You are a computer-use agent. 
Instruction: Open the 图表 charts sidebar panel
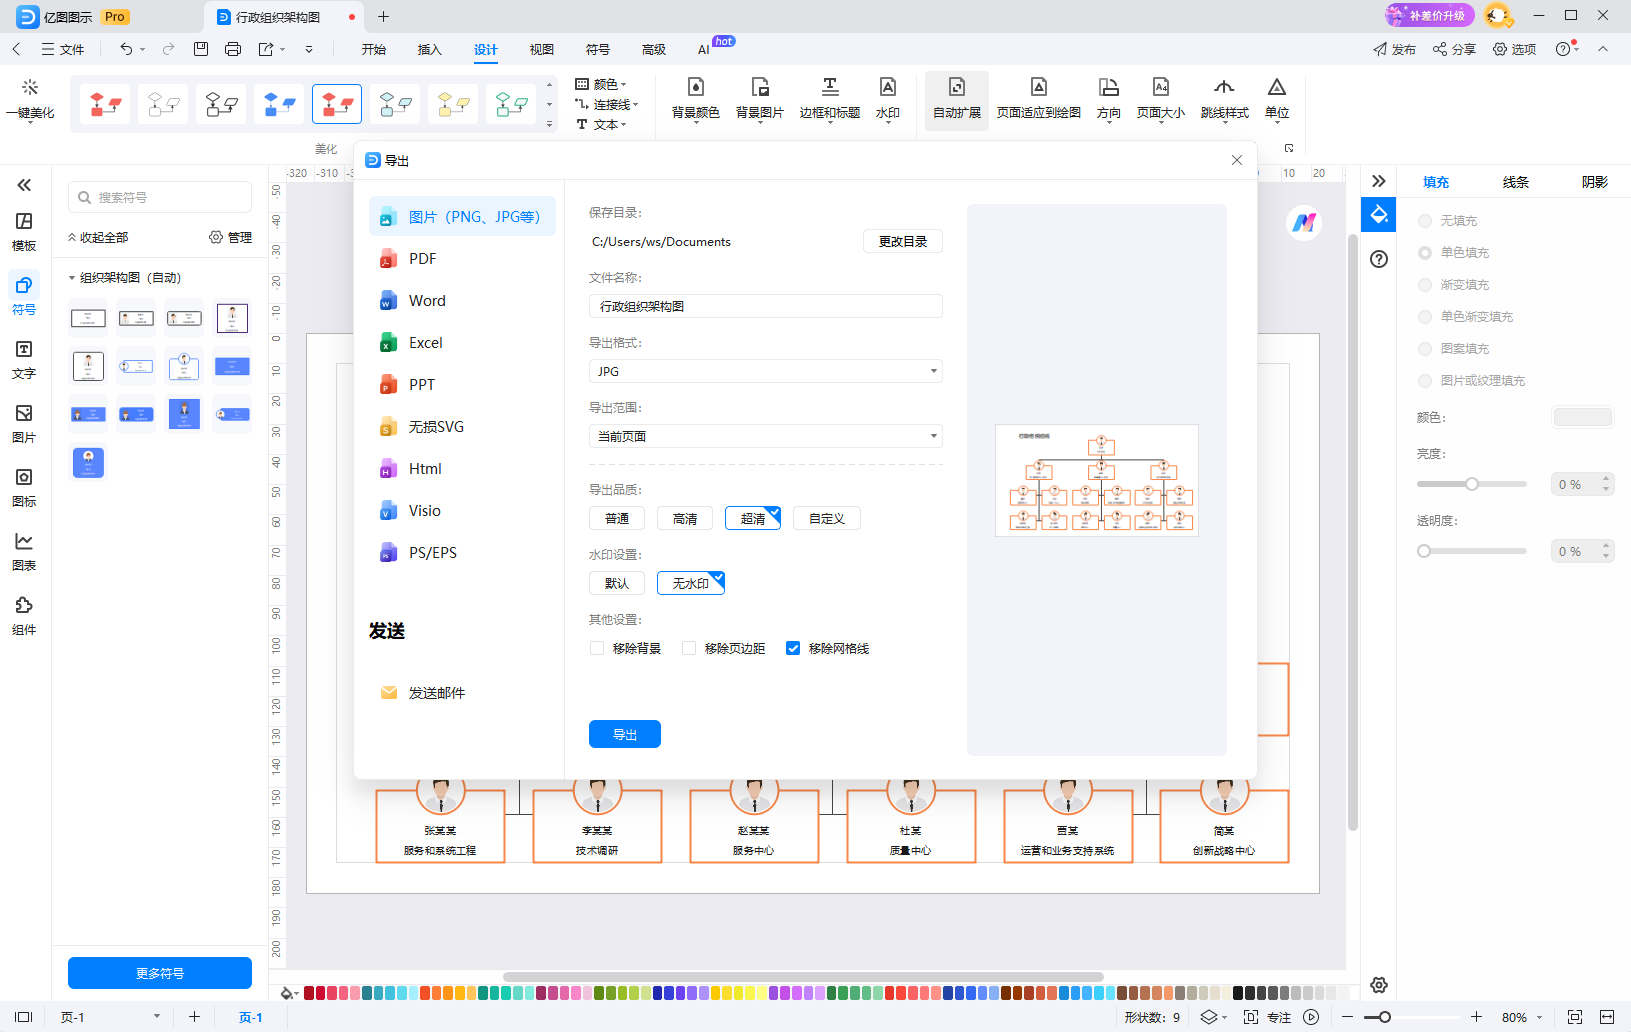24,551
